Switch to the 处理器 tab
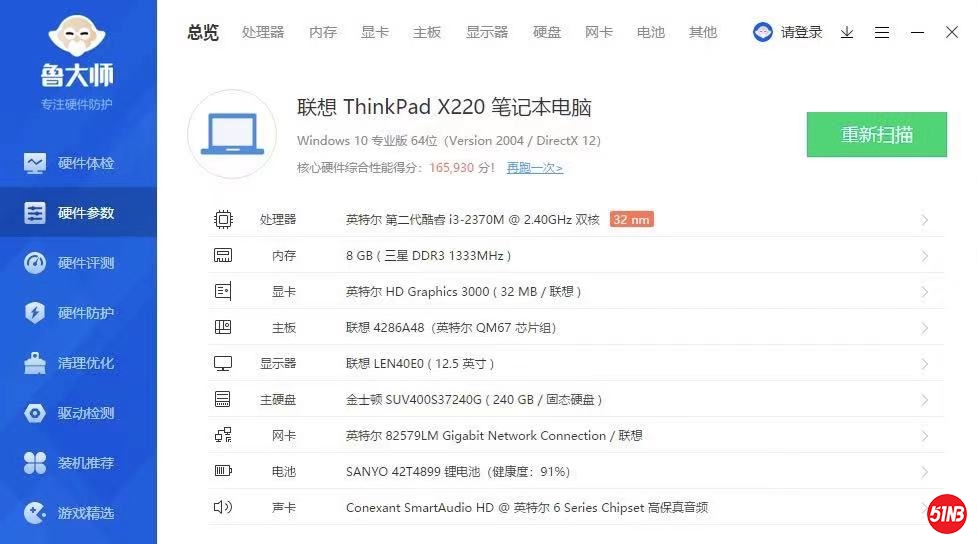This screenshot has height=544, width=977. click(x=263, y=32)
